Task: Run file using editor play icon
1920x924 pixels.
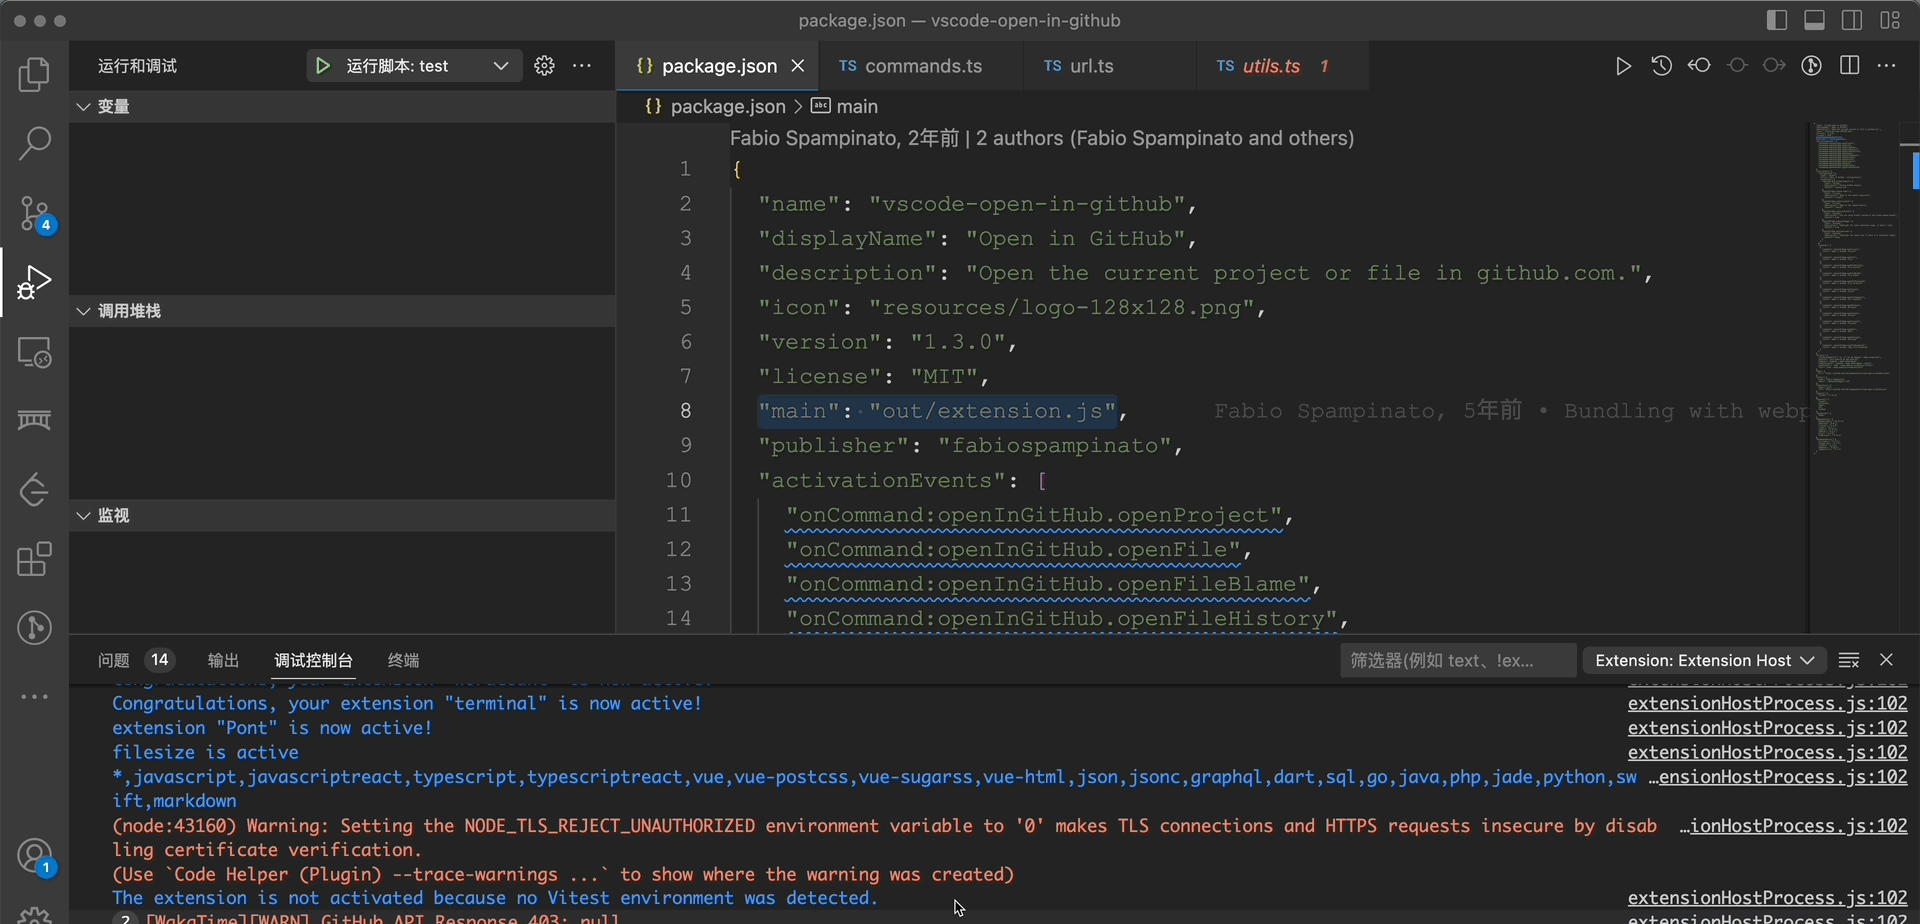Action: (x=1623, y=66)
